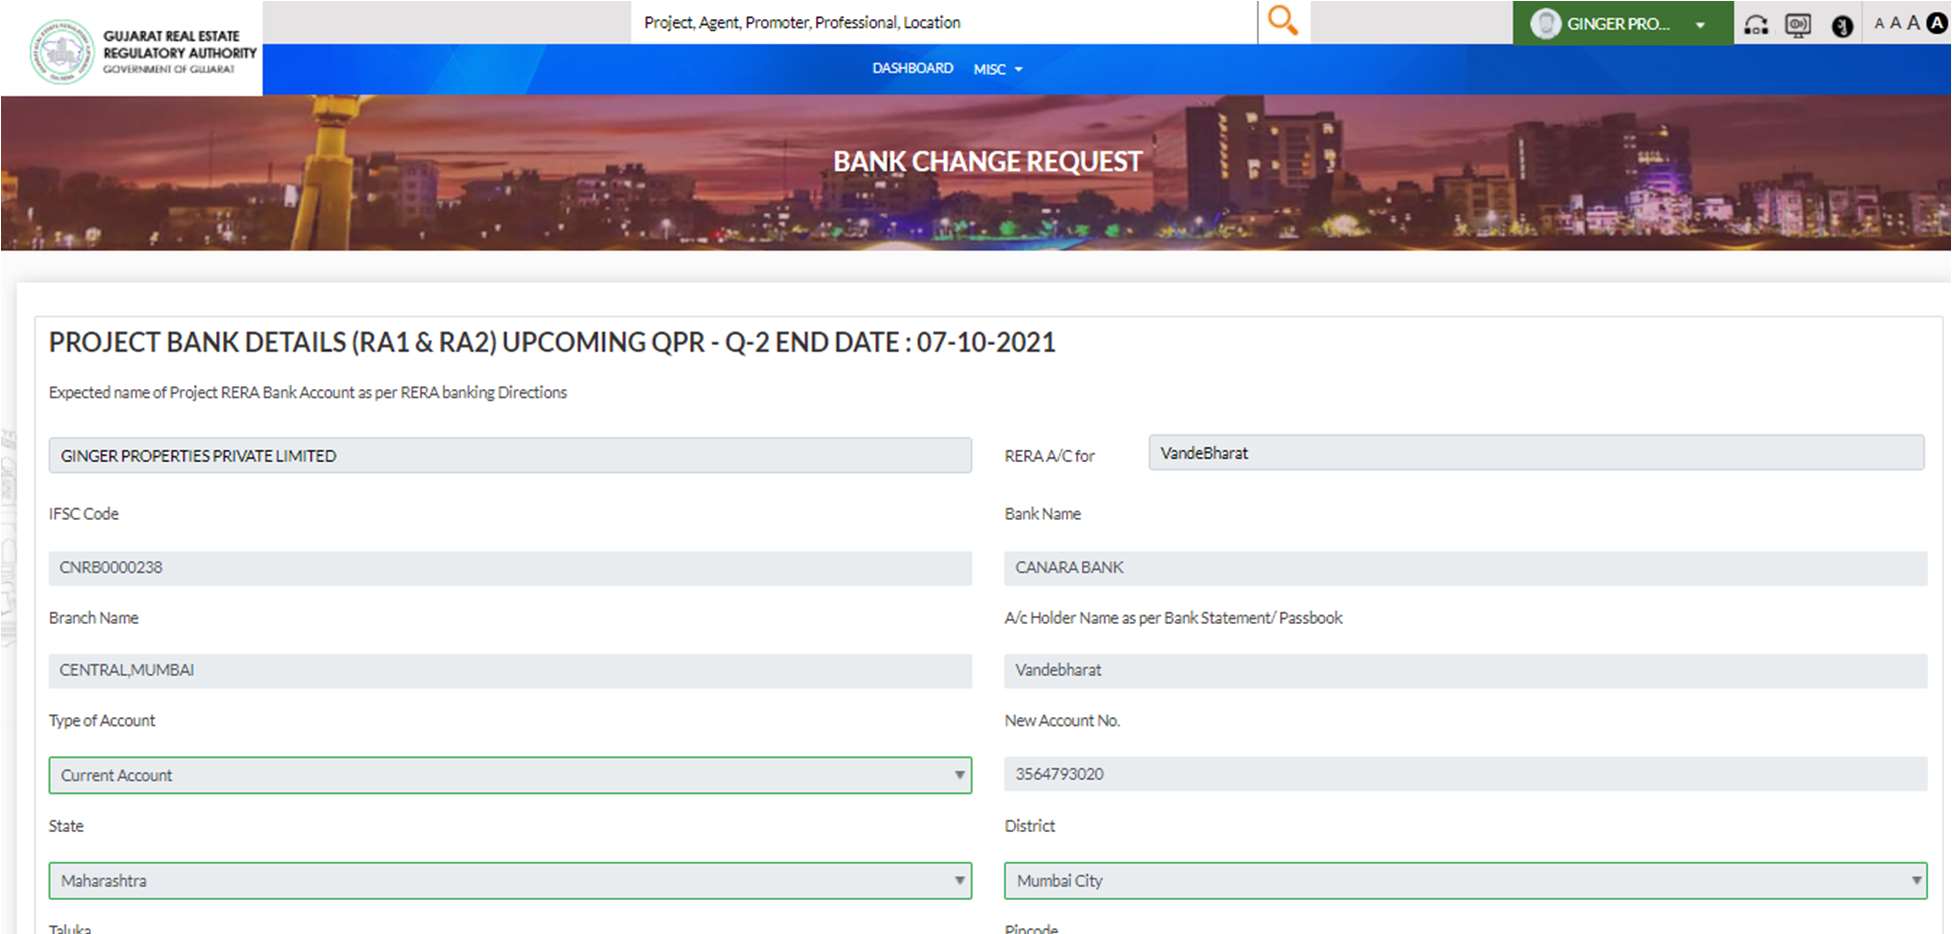This screenshot has height=934, width=1952.
Task: Expand the GINGER PRO user account dropdown
Action: point(1622,23)
